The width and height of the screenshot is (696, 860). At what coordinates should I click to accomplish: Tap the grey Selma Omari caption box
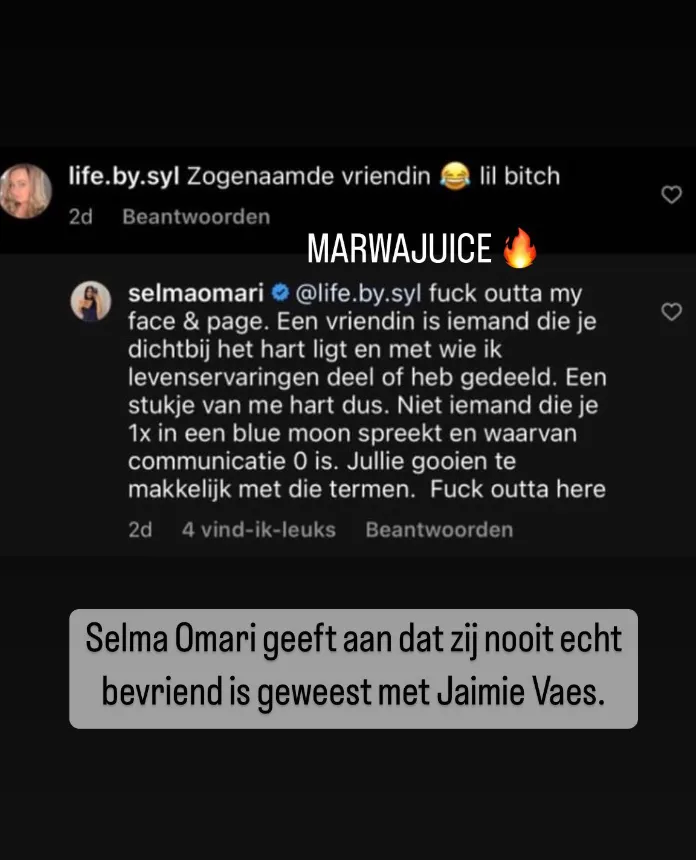tap(353, 669)
